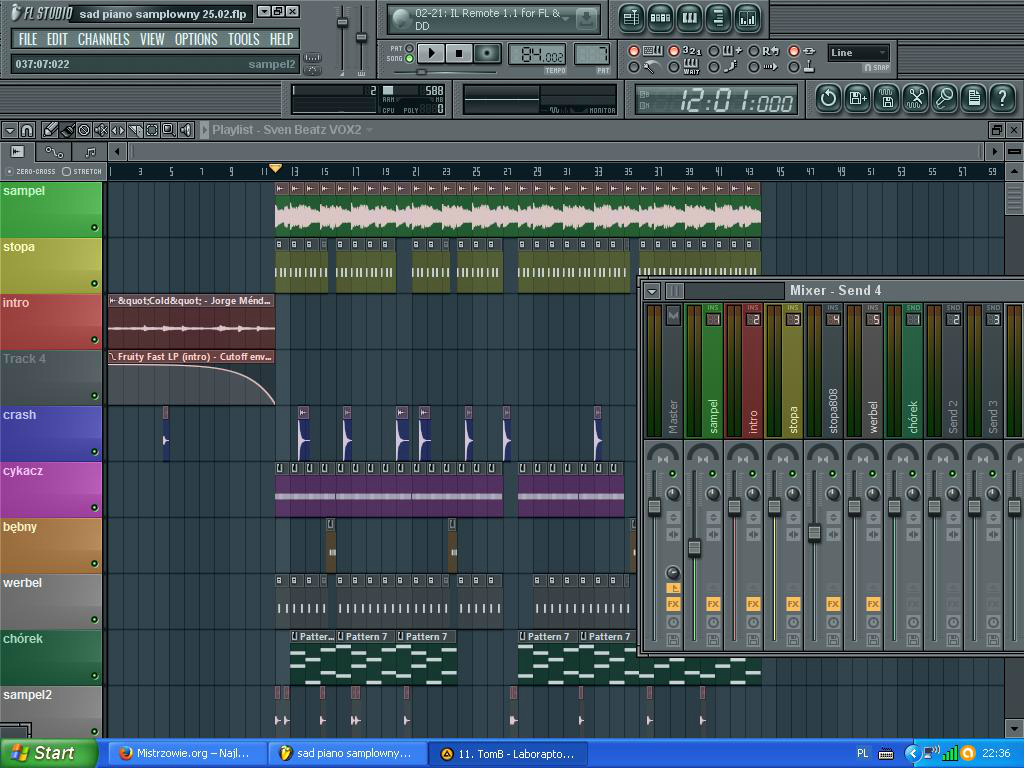Select the Paint brush tool in Playlist
The height and width of the screenshot is (768, 1024).
67,130
